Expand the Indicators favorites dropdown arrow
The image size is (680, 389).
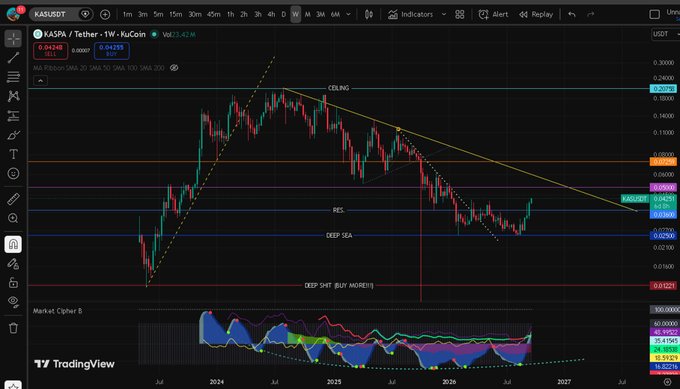click(x=444, y=14)
